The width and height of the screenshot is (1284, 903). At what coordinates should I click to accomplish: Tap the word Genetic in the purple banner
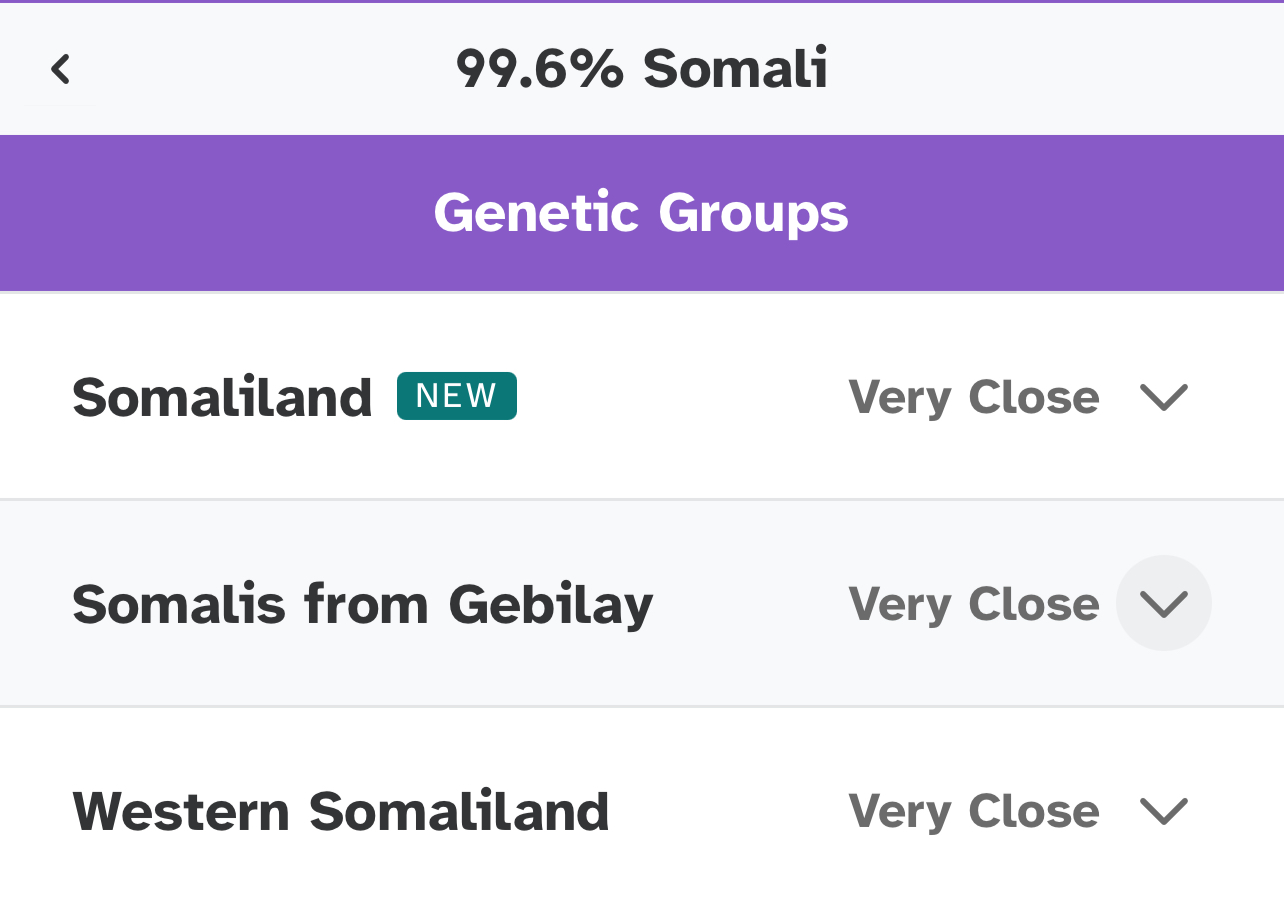click(x=536, y=213)
